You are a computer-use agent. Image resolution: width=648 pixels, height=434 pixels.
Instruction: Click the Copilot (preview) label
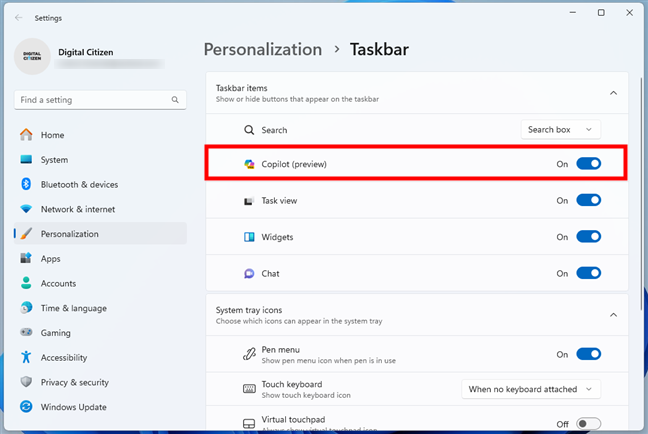(x=294, y=164)
